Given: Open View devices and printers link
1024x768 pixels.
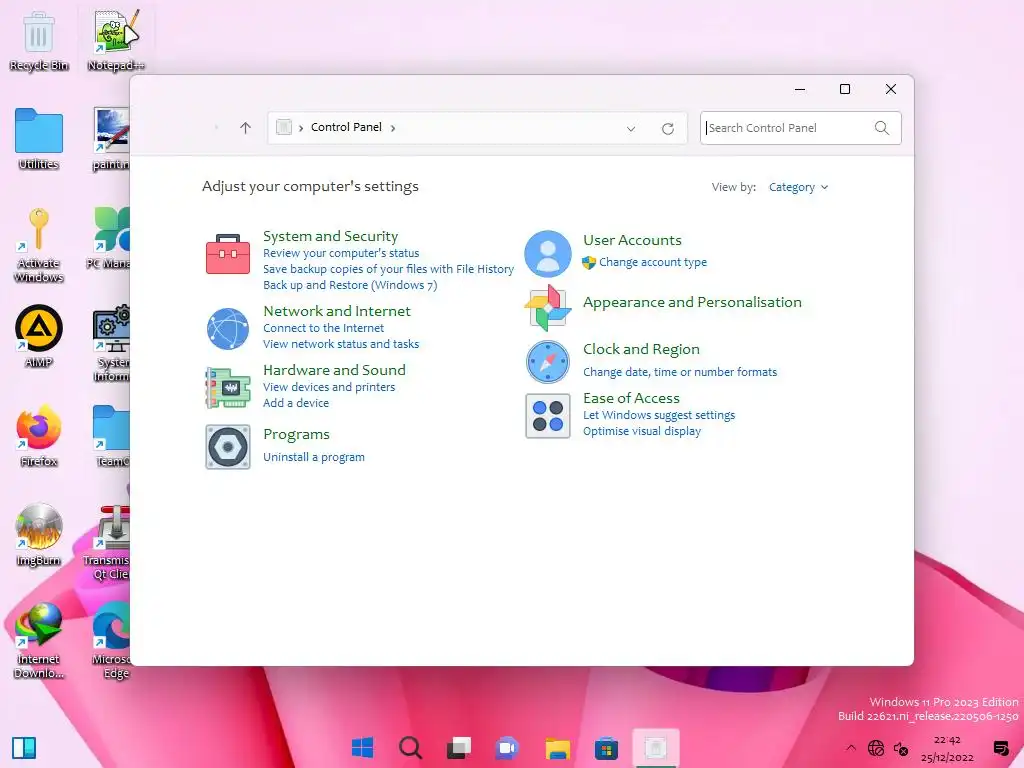Looking at the screenshot, I should (x=329, y=387).
